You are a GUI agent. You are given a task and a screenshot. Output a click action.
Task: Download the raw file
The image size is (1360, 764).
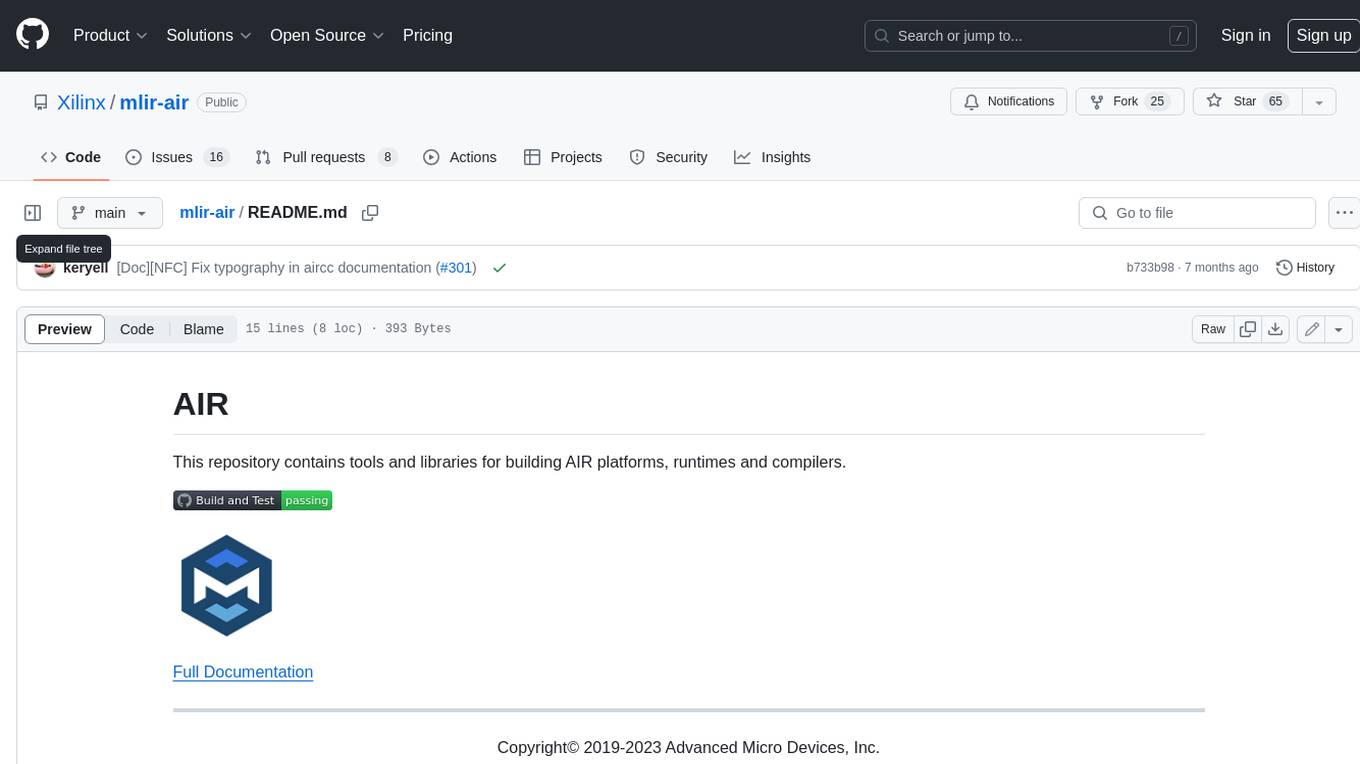tap(1275, 329)
